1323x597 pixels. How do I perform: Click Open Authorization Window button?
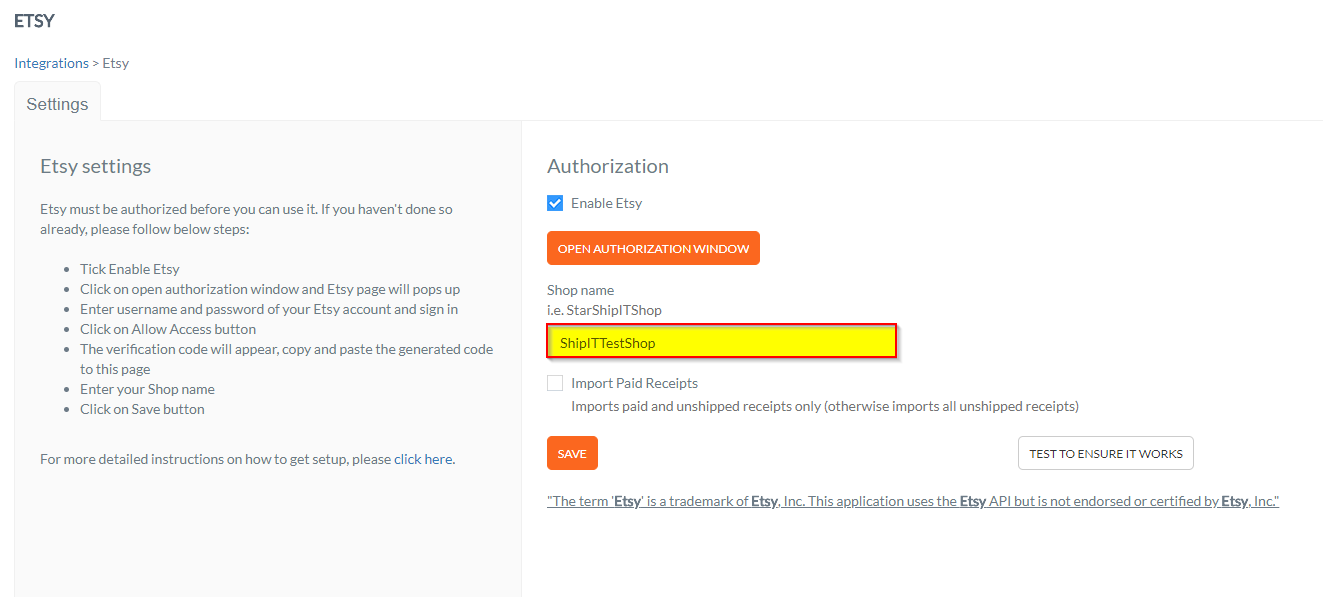[653, 248]
